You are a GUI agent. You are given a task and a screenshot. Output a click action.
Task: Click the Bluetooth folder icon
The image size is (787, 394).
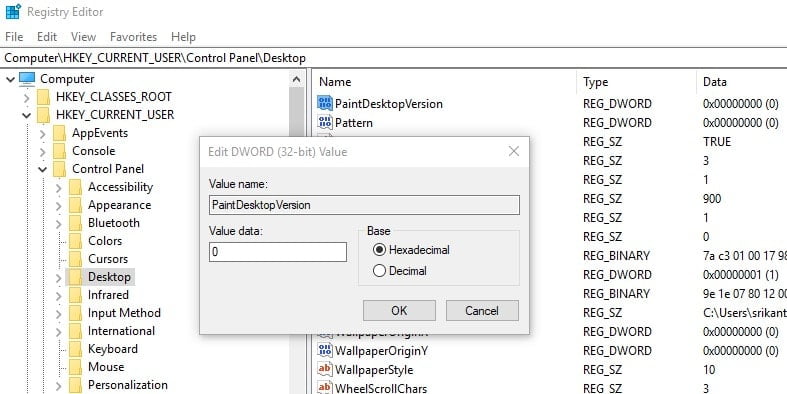click(x=76, y=223)
